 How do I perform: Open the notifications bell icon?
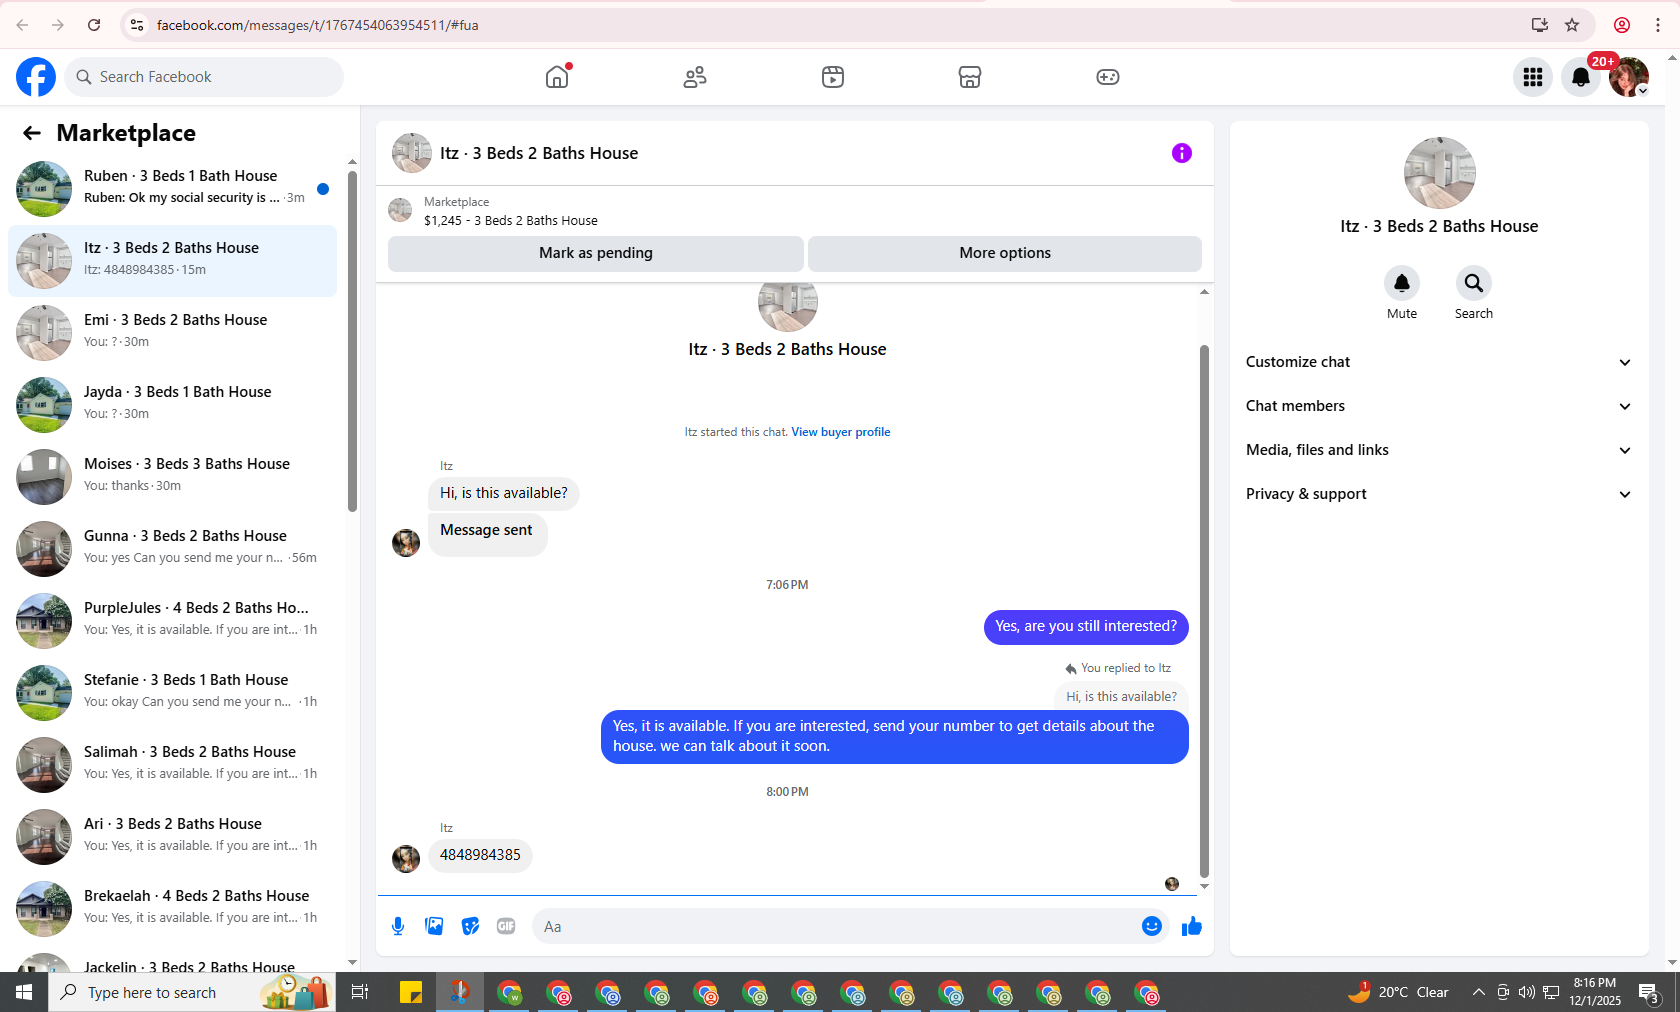coord(1581,77)
